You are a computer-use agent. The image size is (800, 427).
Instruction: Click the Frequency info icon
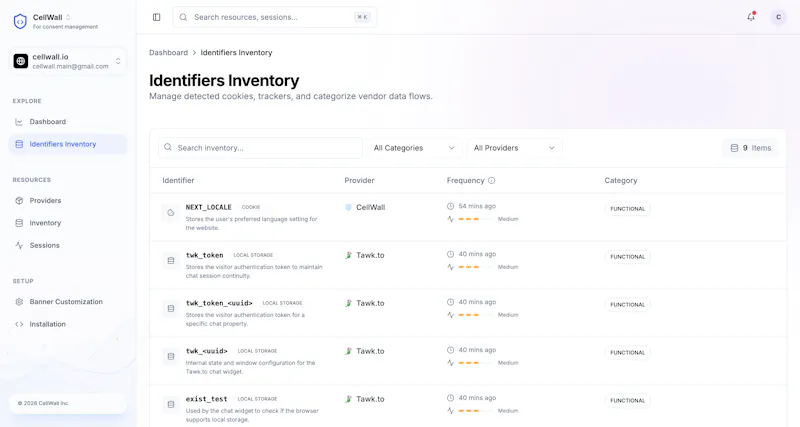tap(491, 181)
